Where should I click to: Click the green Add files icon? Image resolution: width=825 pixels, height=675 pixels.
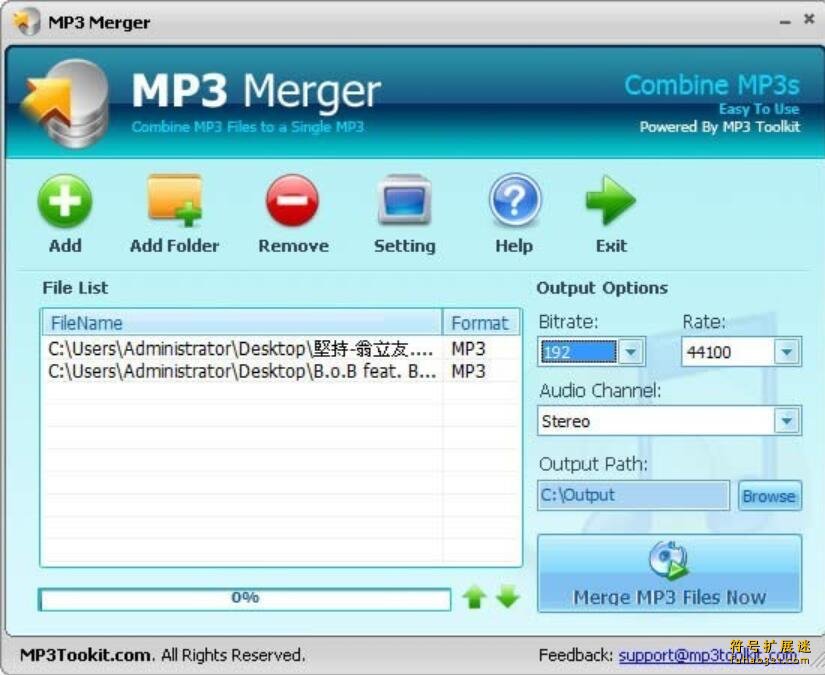[65, 201]
